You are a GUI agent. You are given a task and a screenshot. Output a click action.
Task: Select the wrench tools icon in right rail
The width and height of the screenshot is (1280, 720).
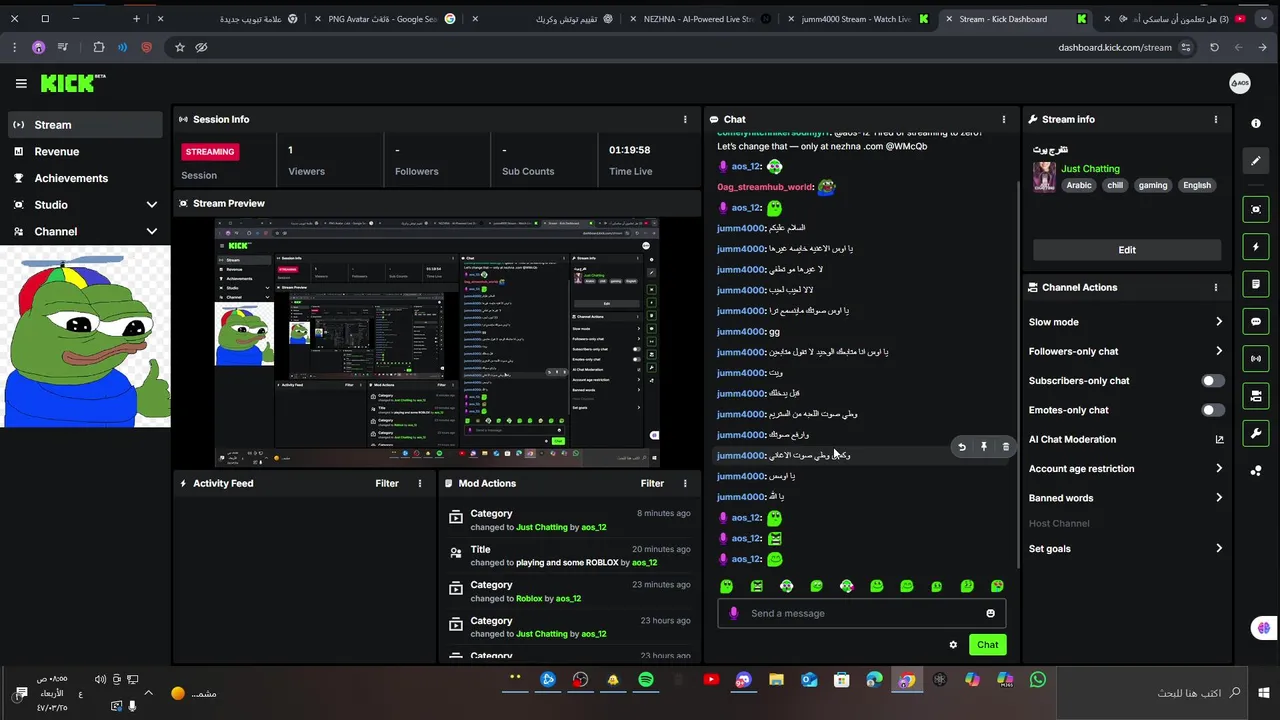click(1256, 433)
